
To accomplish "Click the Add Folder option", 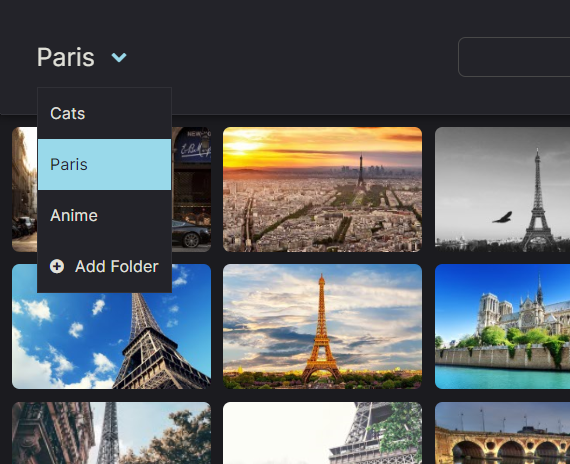I will click(x=104, y=267).
